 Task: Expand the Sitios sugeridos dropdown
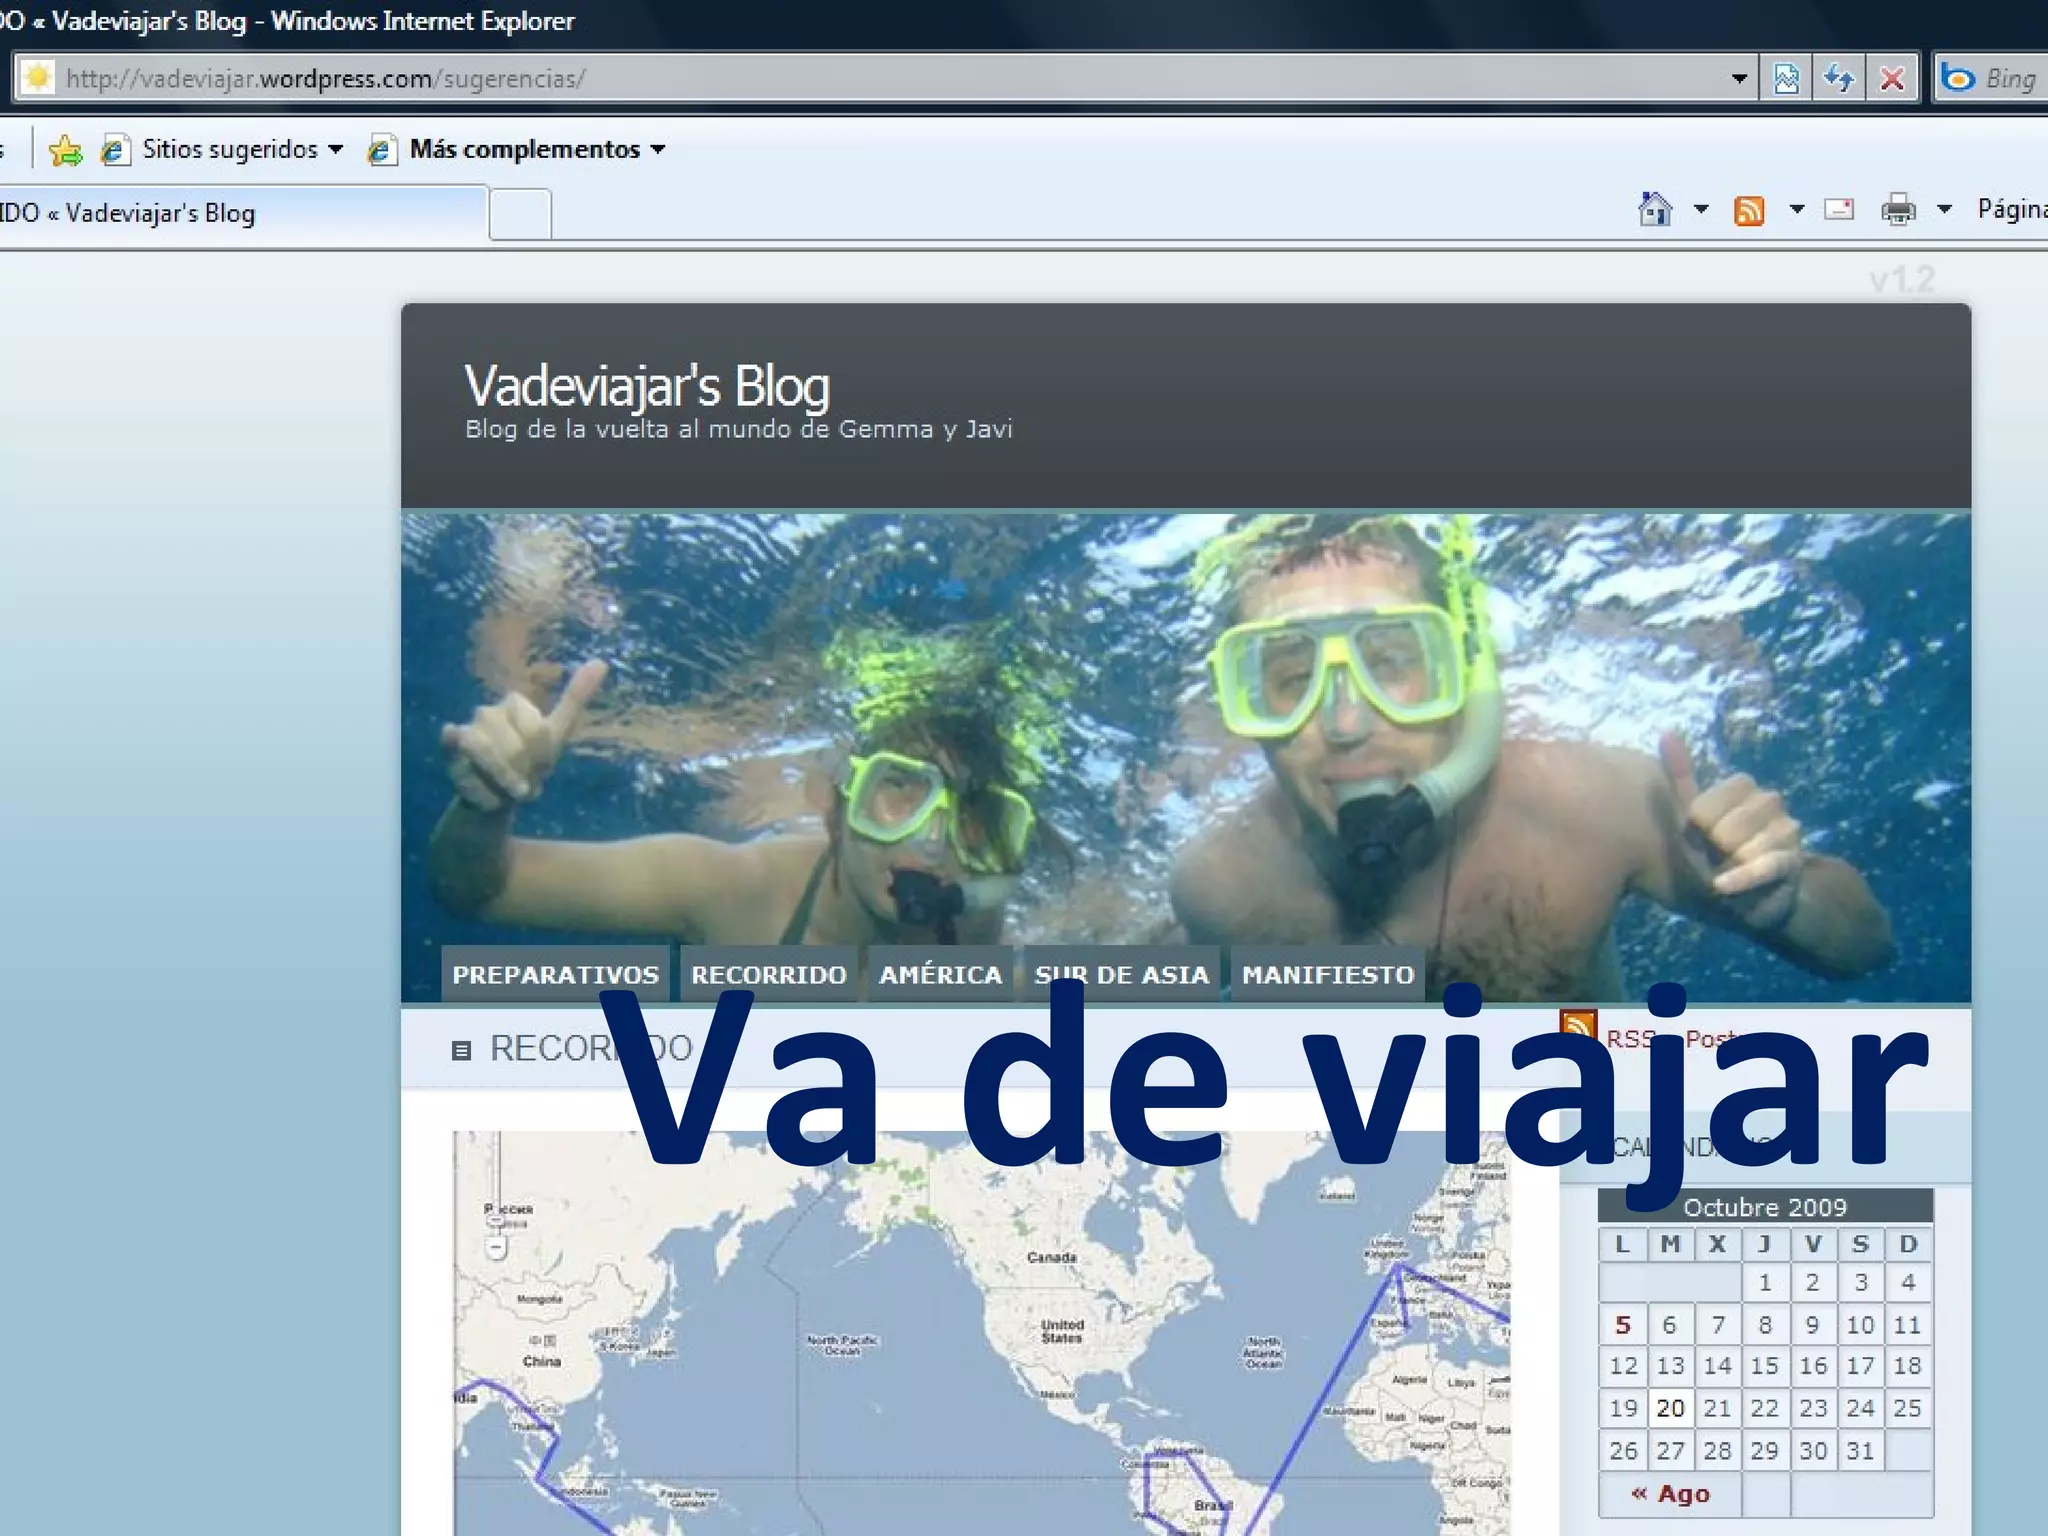pyautogui.click(x=336, y=150)
